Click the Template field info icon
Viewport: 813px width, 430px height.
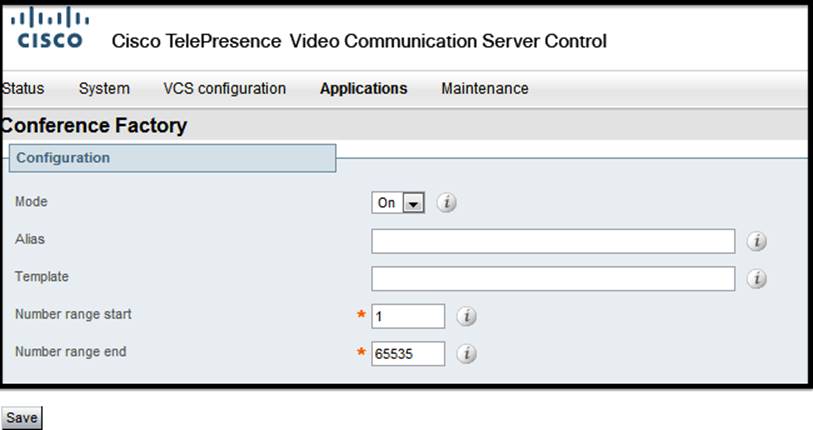pos(757,277)
